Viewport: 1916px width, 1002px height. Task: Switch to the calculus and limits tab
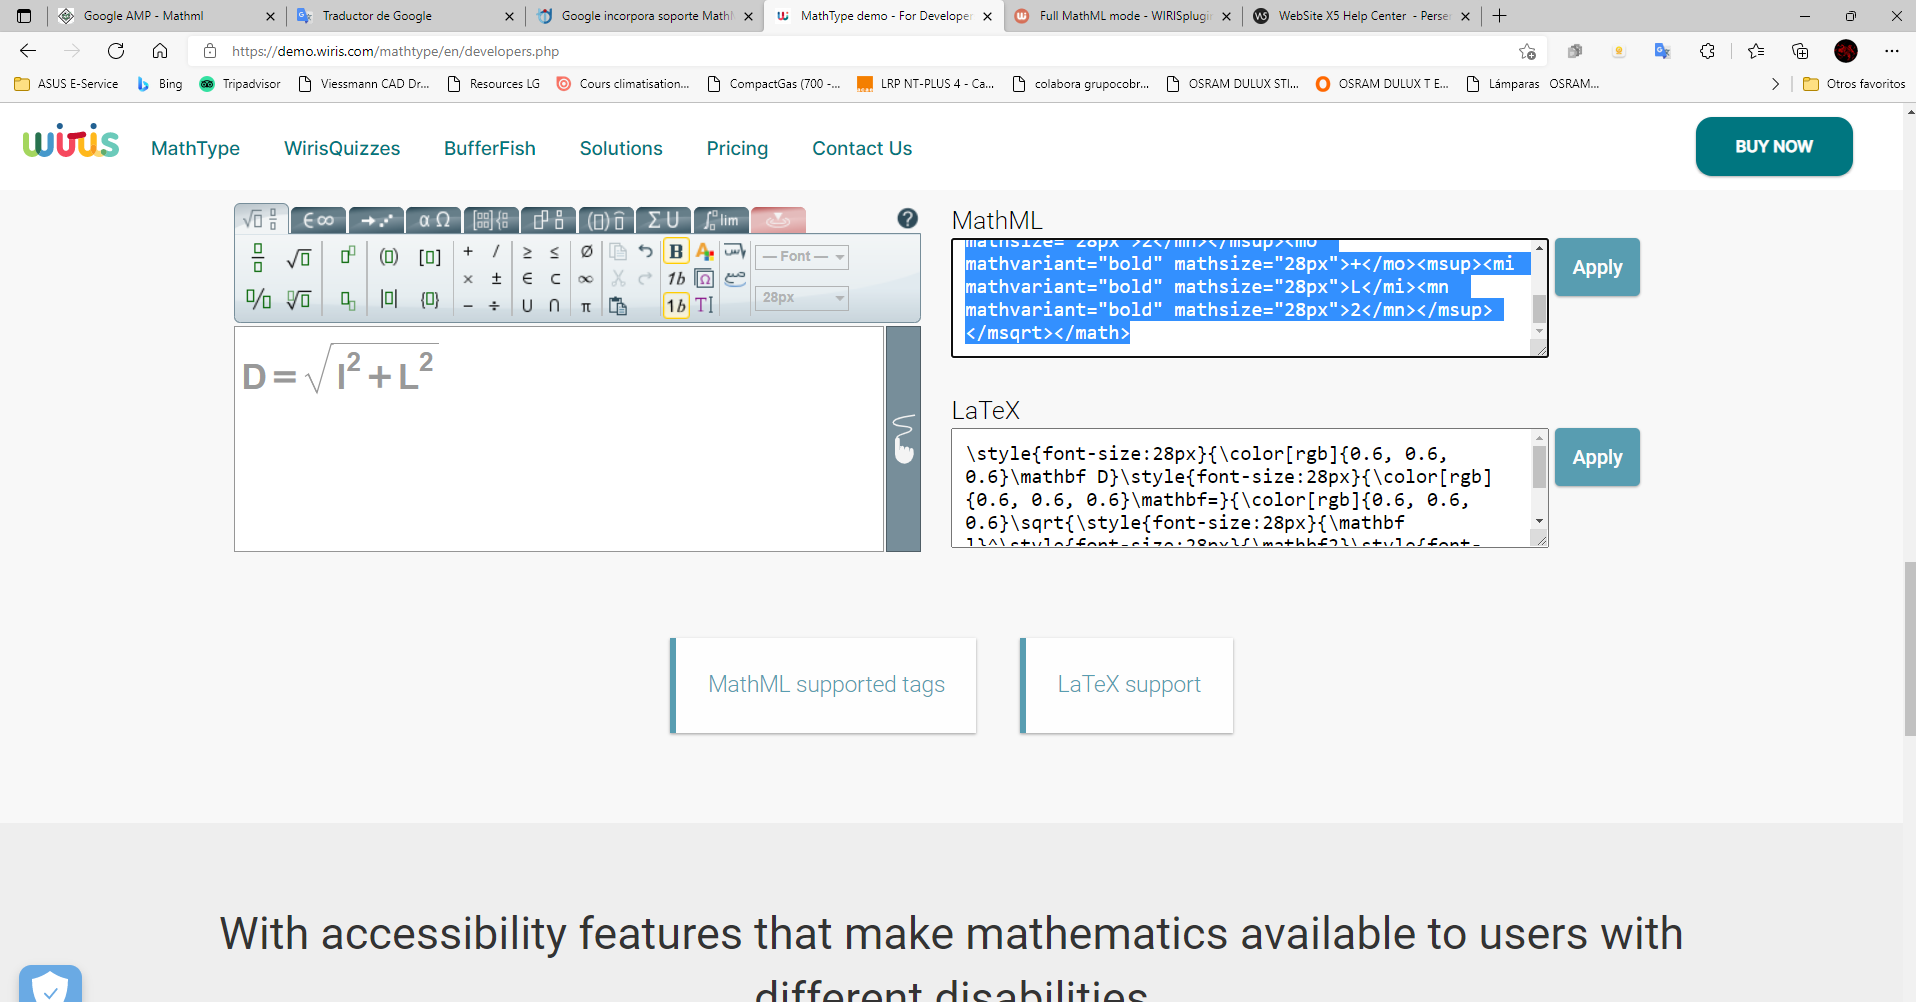tap(721, 220)
